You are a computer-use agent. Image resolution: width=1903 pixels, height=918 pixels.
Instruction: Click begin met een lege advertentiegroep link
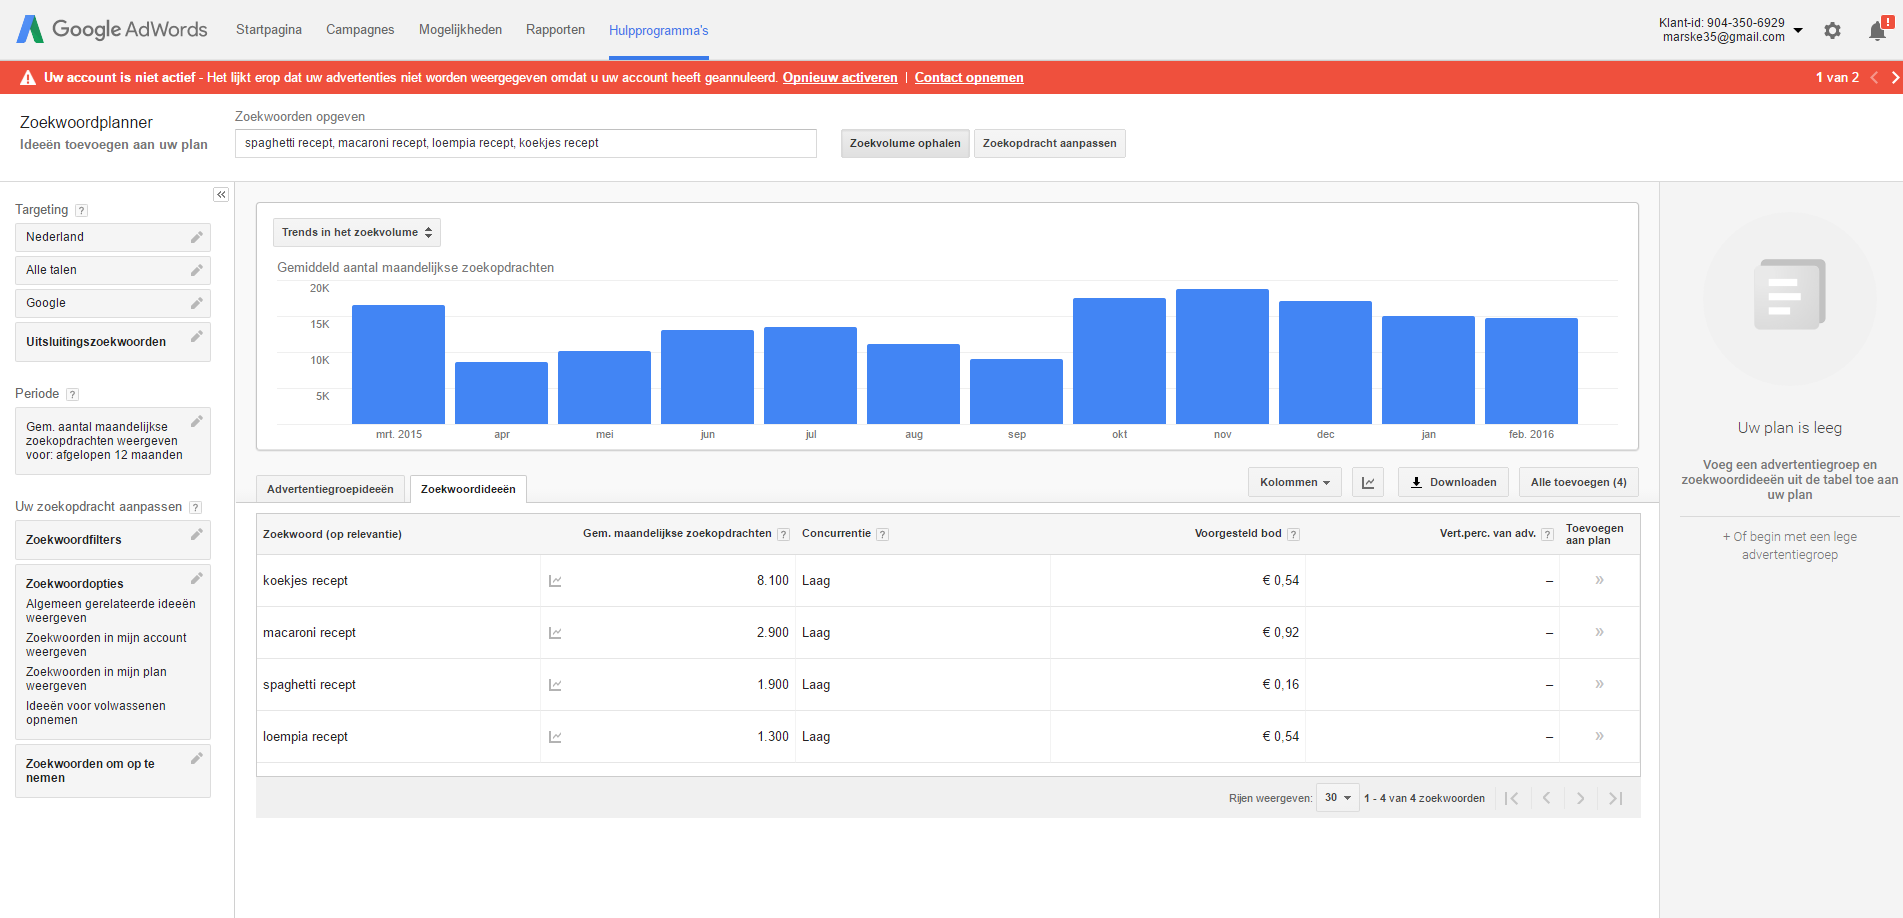coord(1790,546)
